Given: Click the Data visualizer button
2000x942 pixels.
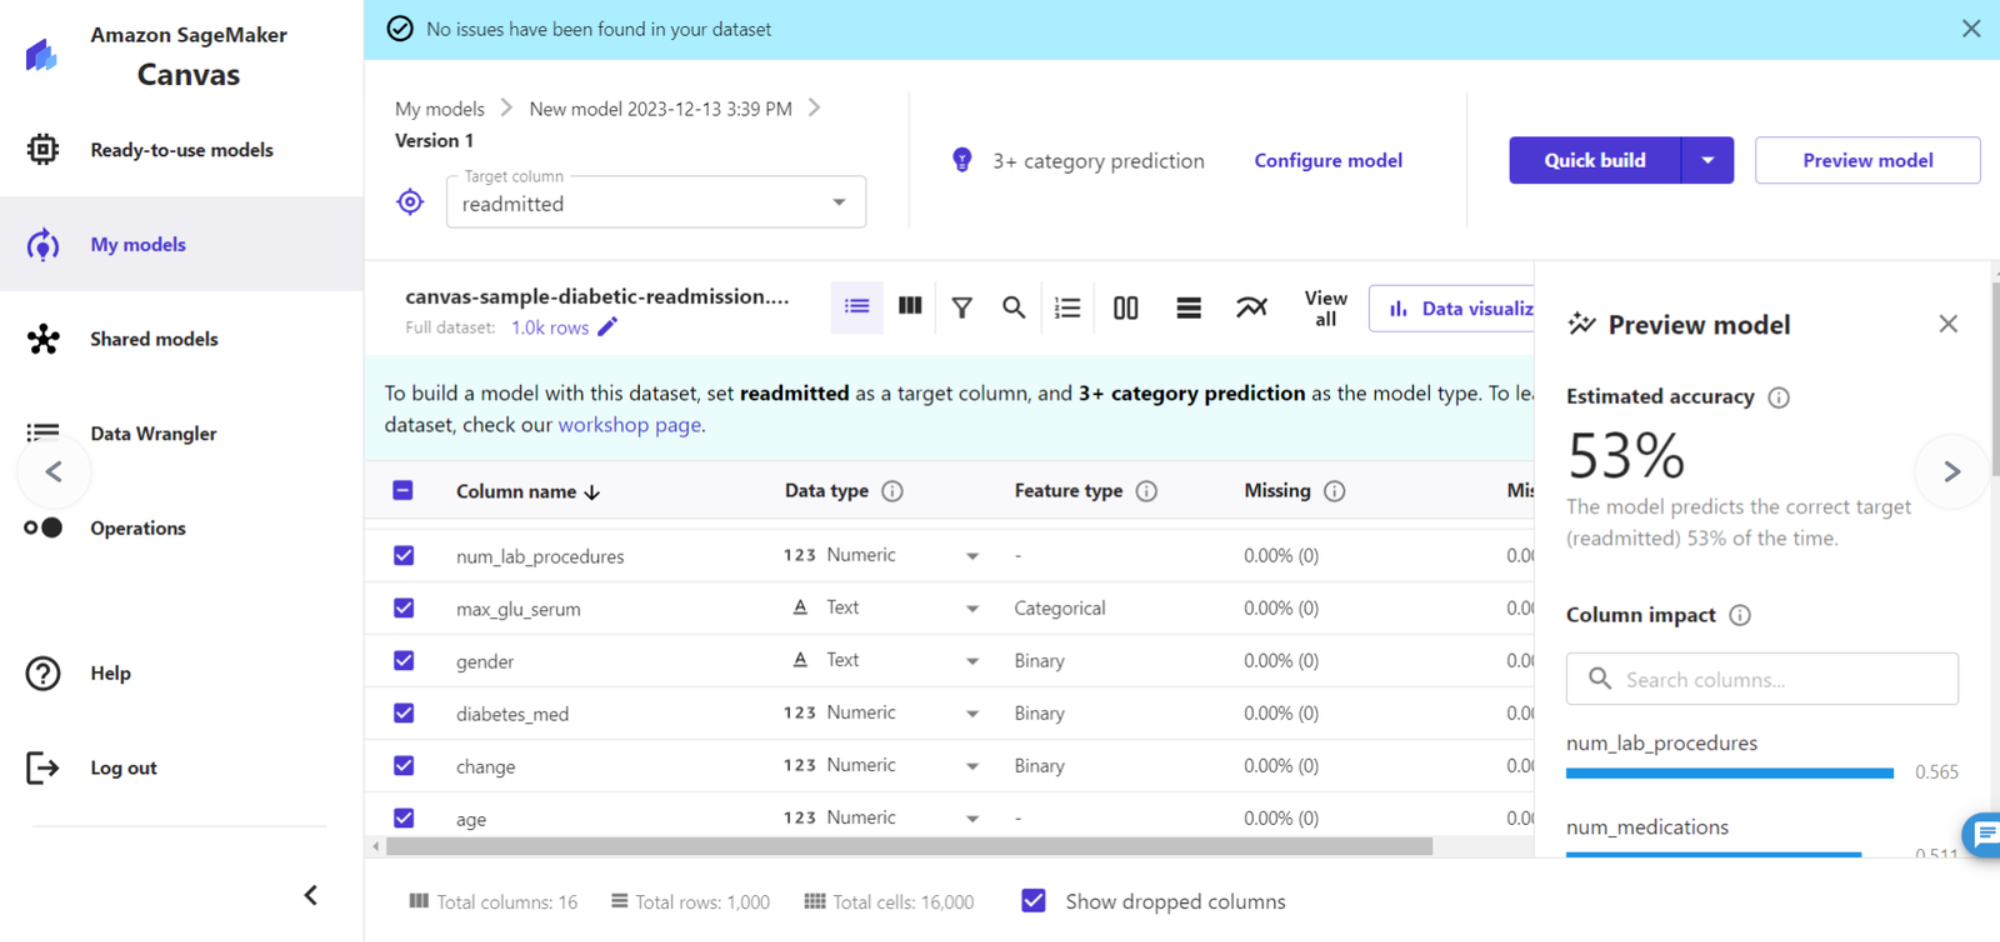Looking at the screenshot, I should pos(1452,308).
